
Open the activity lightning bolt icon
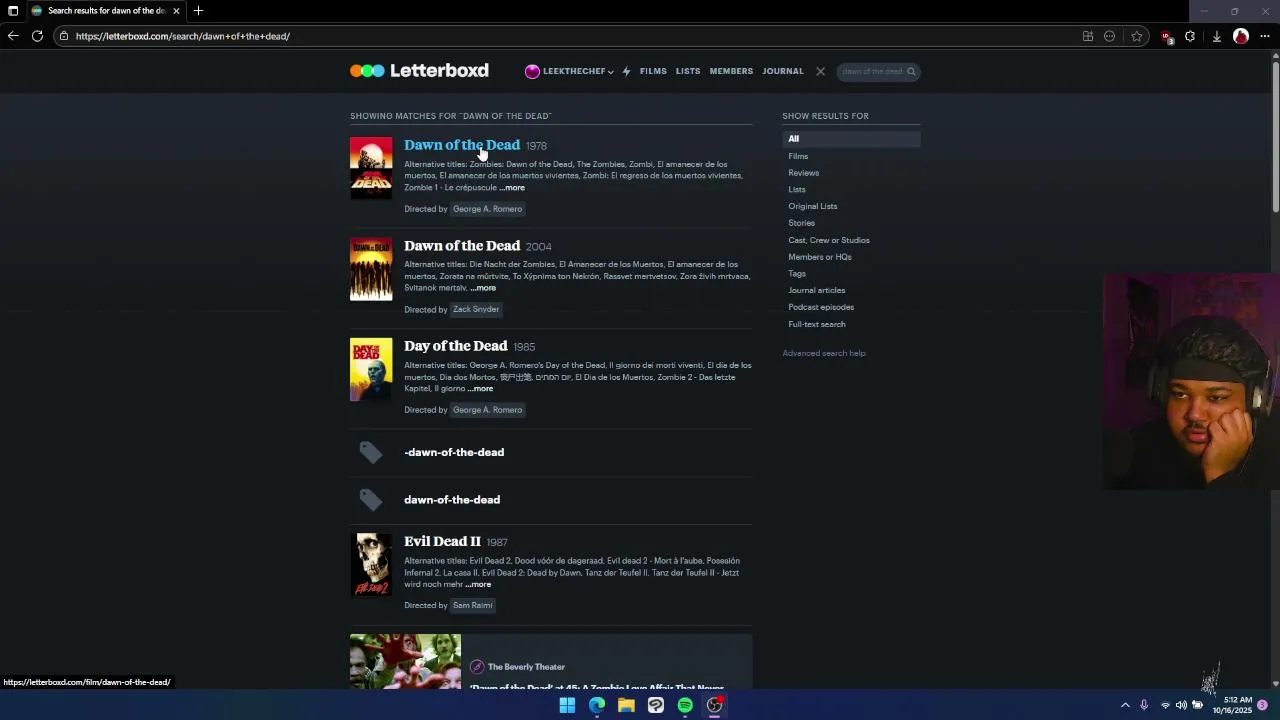(x=626, y=71)
